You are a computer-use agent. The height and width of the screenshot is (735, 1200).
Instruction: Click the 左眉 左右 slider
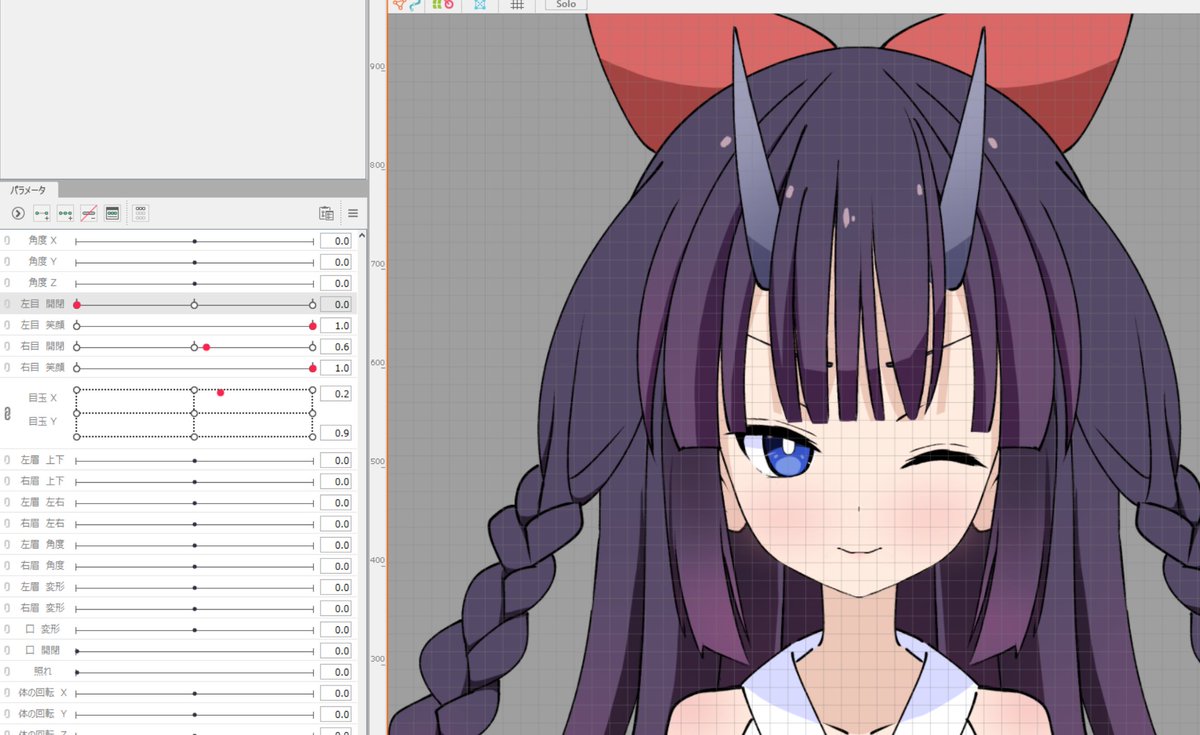coord(194,502)
